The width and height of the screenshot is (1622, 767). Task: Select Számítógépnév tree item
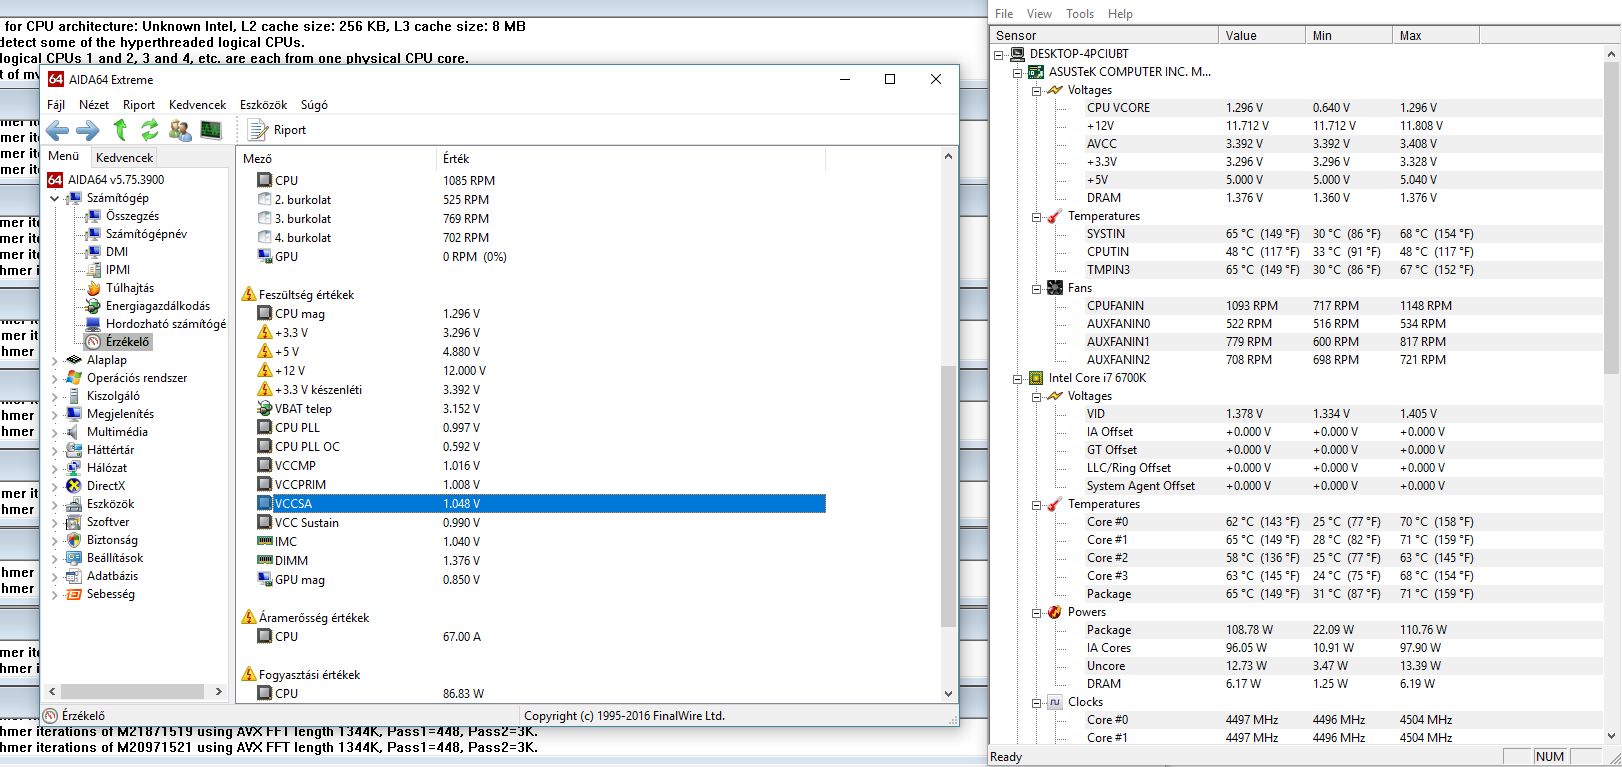tap(146, 234)
